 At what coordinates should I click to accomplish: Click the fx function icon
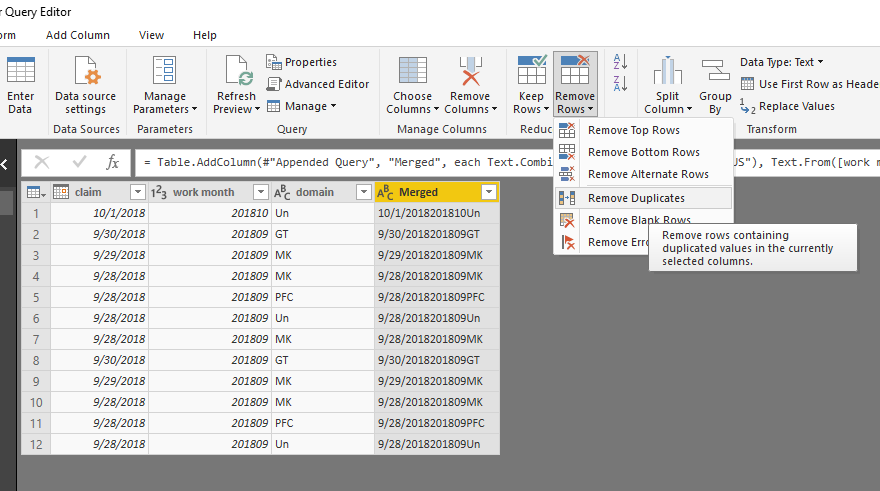pos(112,162)
